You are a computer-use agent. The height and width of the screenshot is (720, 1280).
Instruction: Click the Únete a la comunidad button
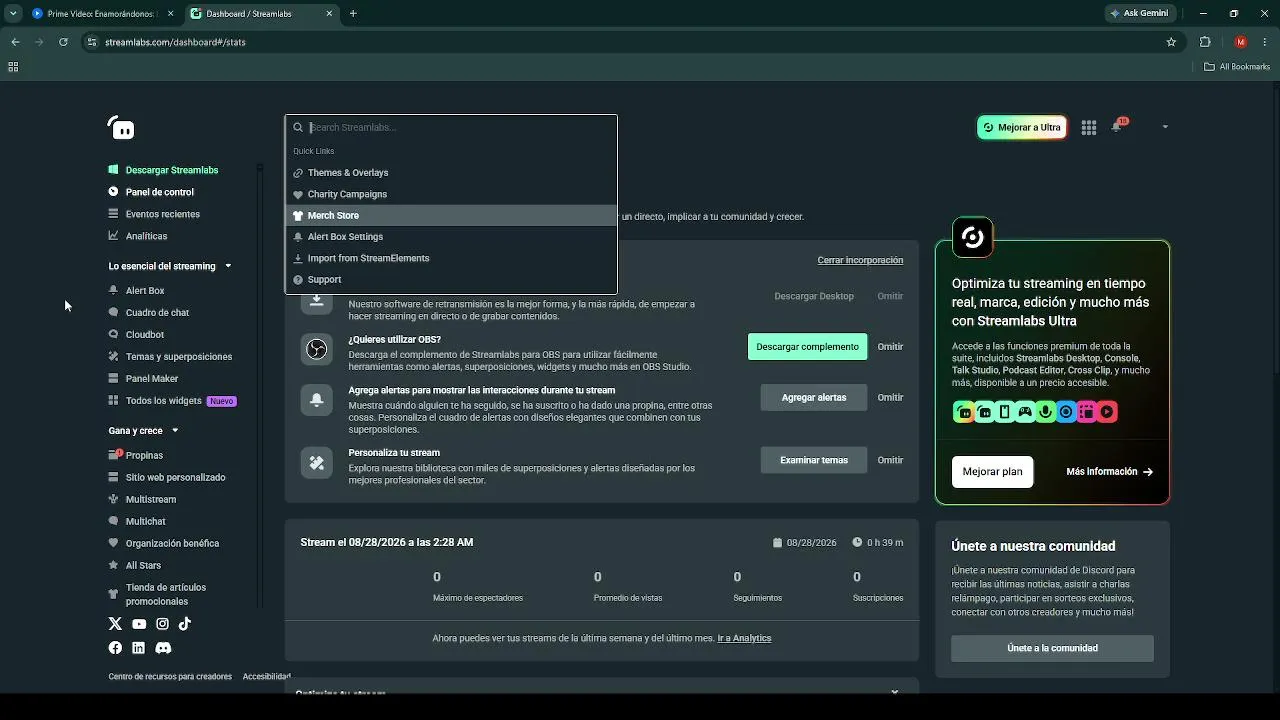[x=1052, y=648]
